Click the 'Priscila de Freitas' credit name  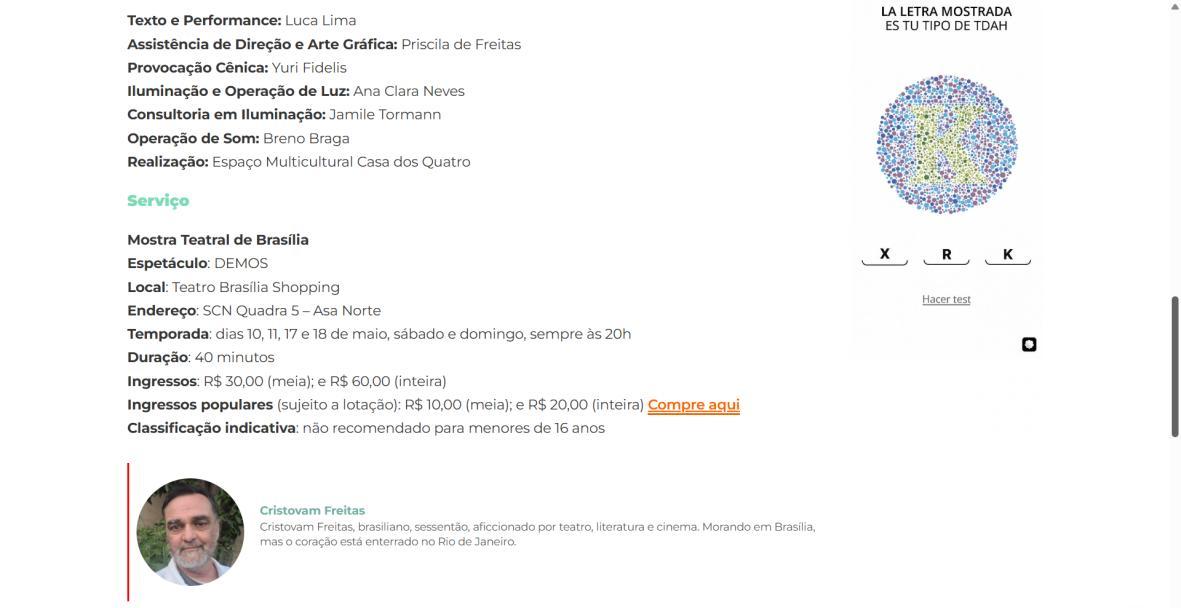461,44
